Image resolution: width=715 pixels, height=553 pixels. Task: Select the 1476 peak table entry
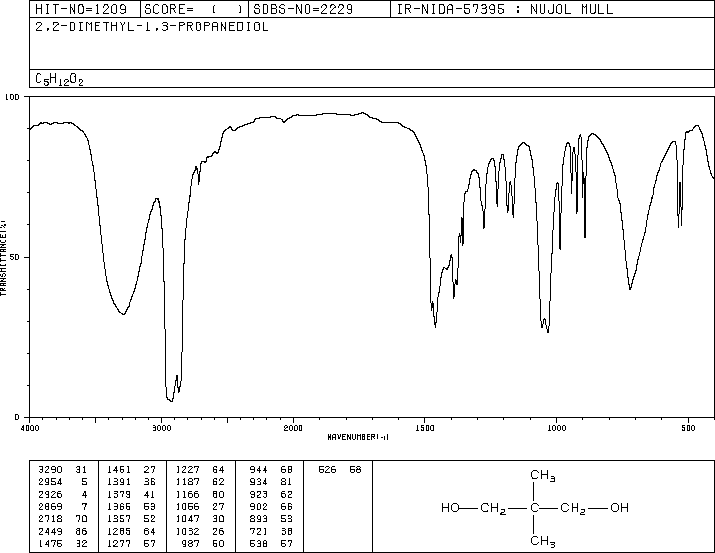62,543
